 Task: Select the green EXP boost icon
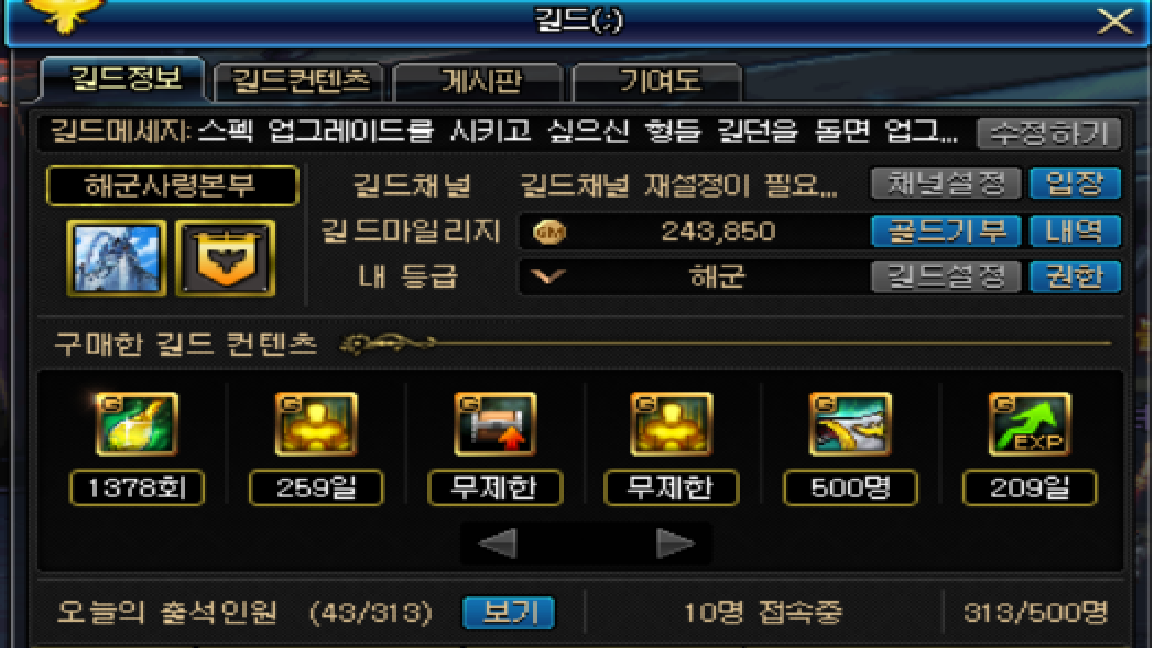tap(1029, 424)
